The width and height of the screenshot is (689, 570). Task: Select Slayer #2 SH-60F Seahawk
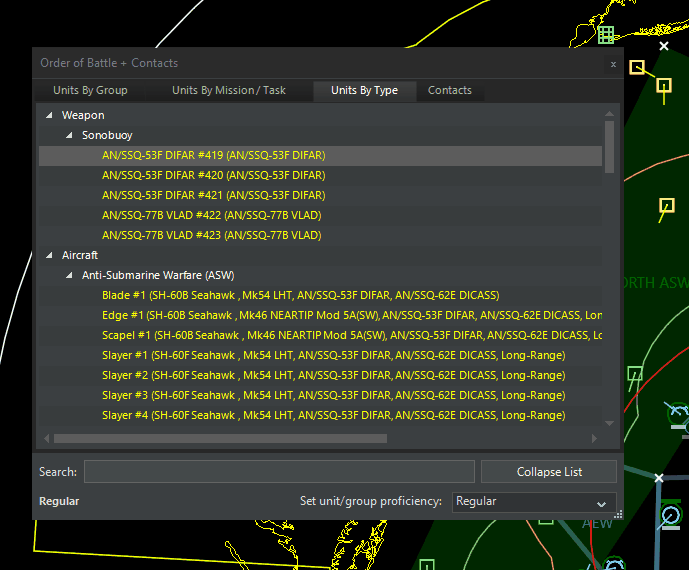[320, 375]
